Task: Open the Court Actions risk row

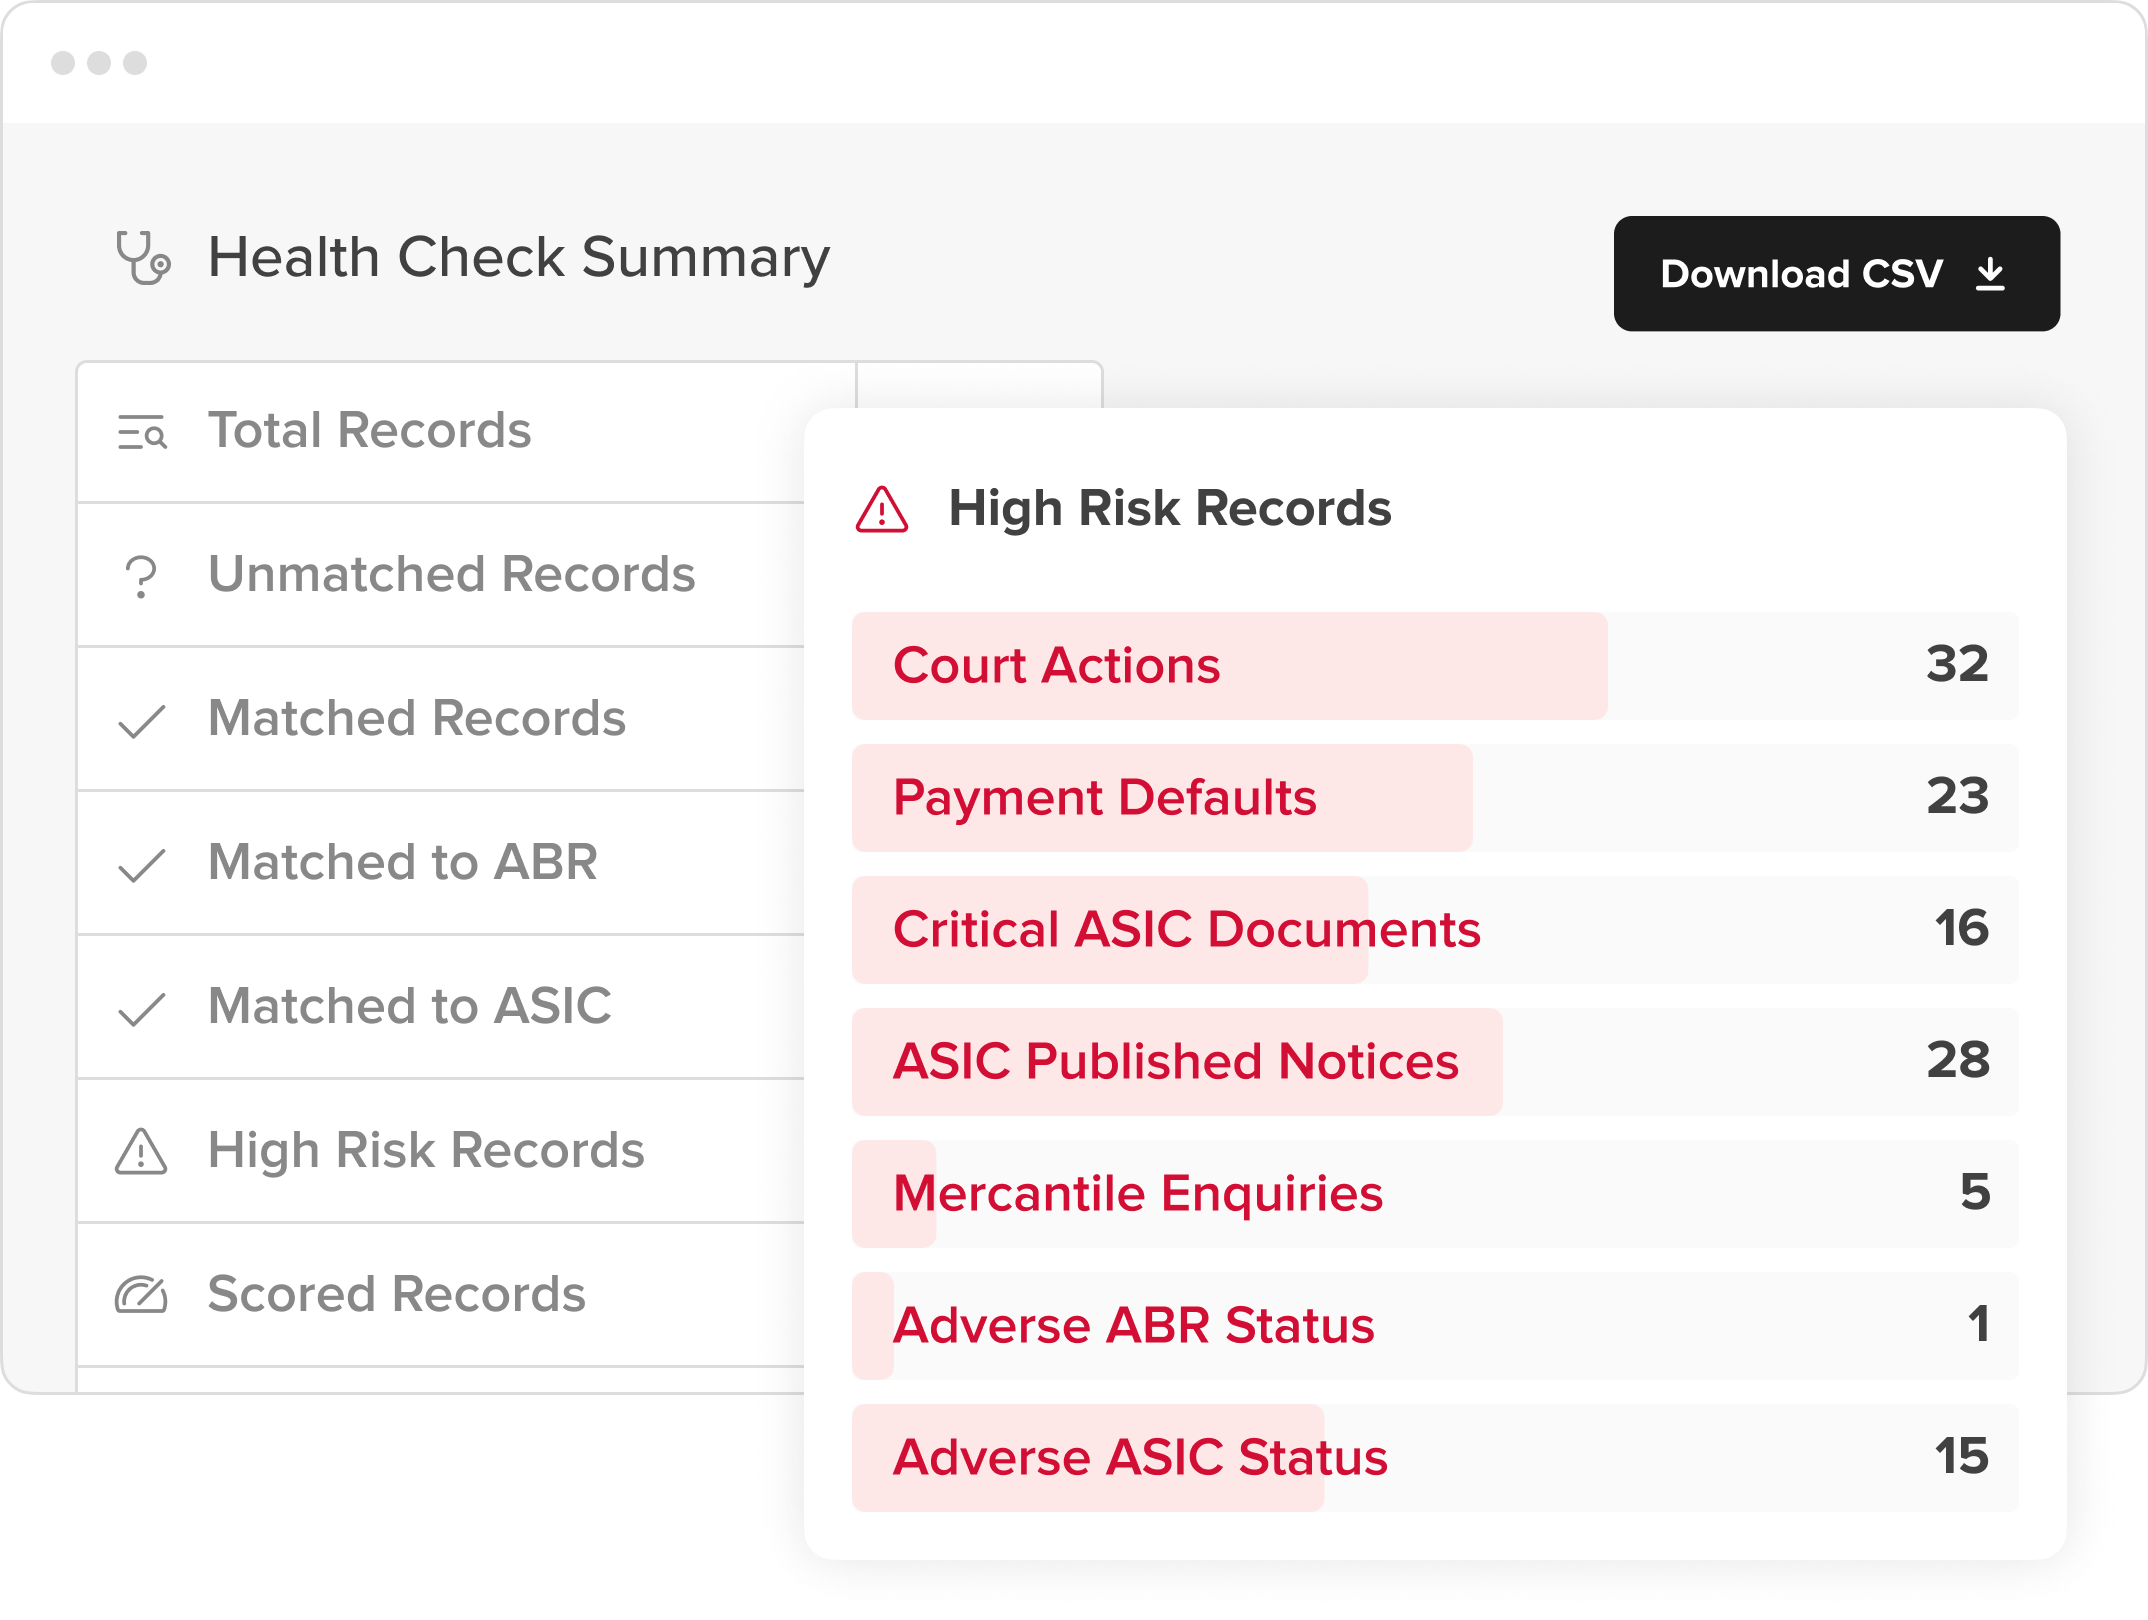Action: [x=1435, y=666]
